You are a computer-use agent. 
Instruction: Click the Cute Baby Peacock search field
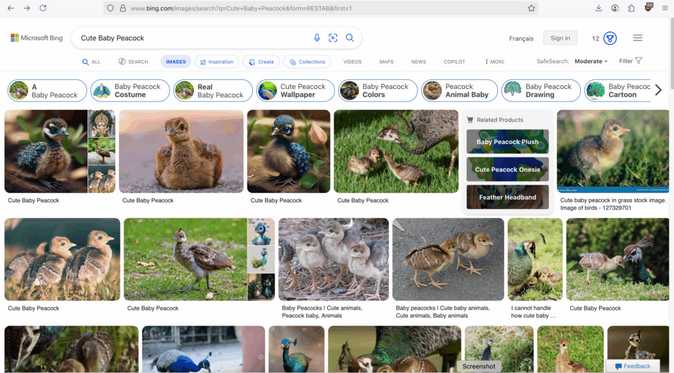point(193,38)
